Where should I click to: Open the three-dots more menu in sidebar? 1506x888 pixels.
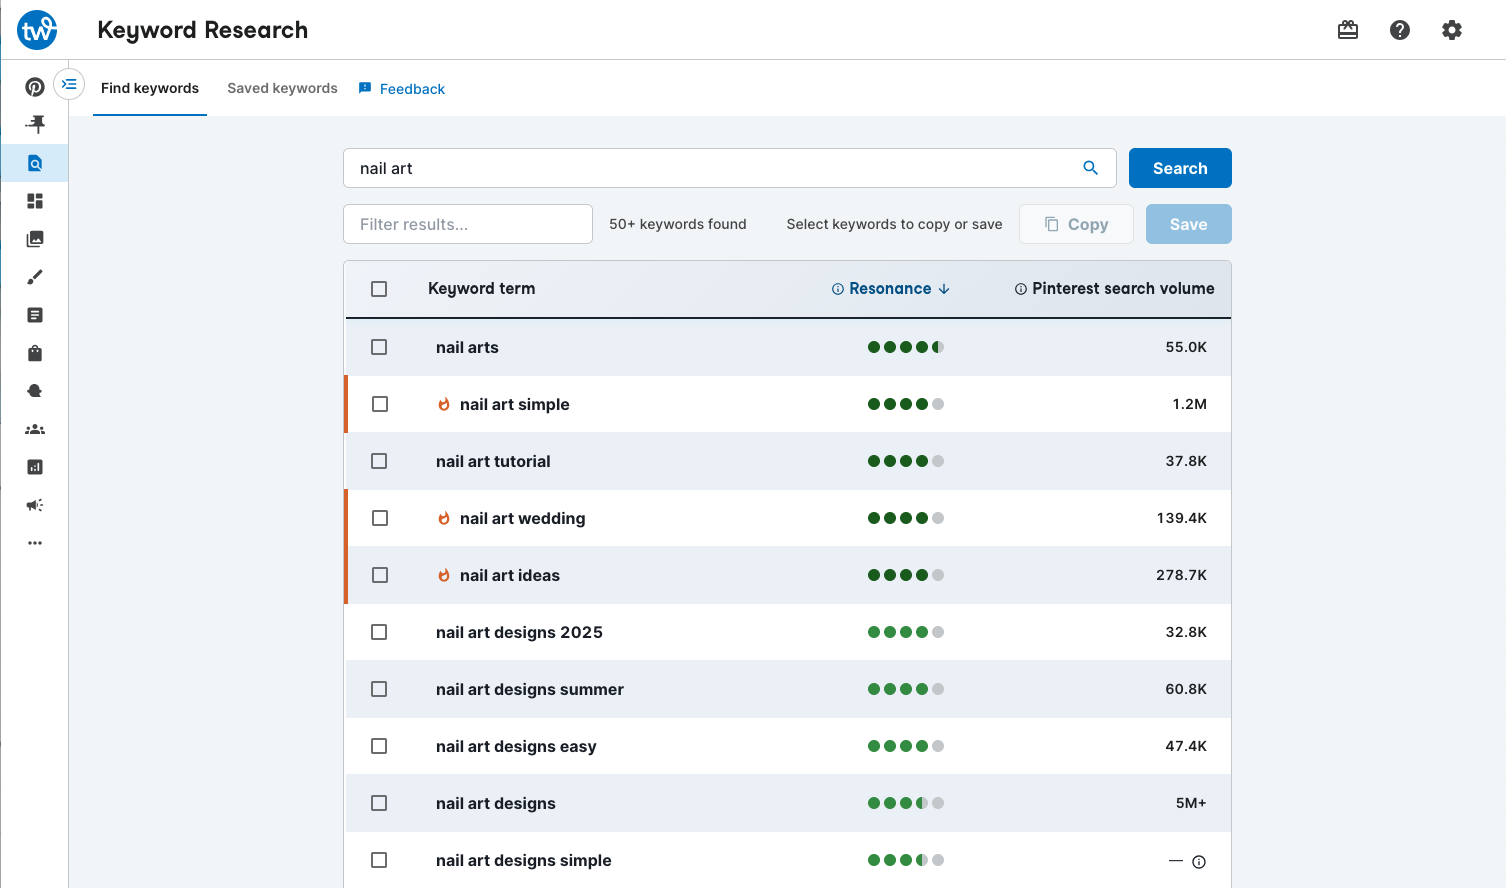[x=35, y=543]
